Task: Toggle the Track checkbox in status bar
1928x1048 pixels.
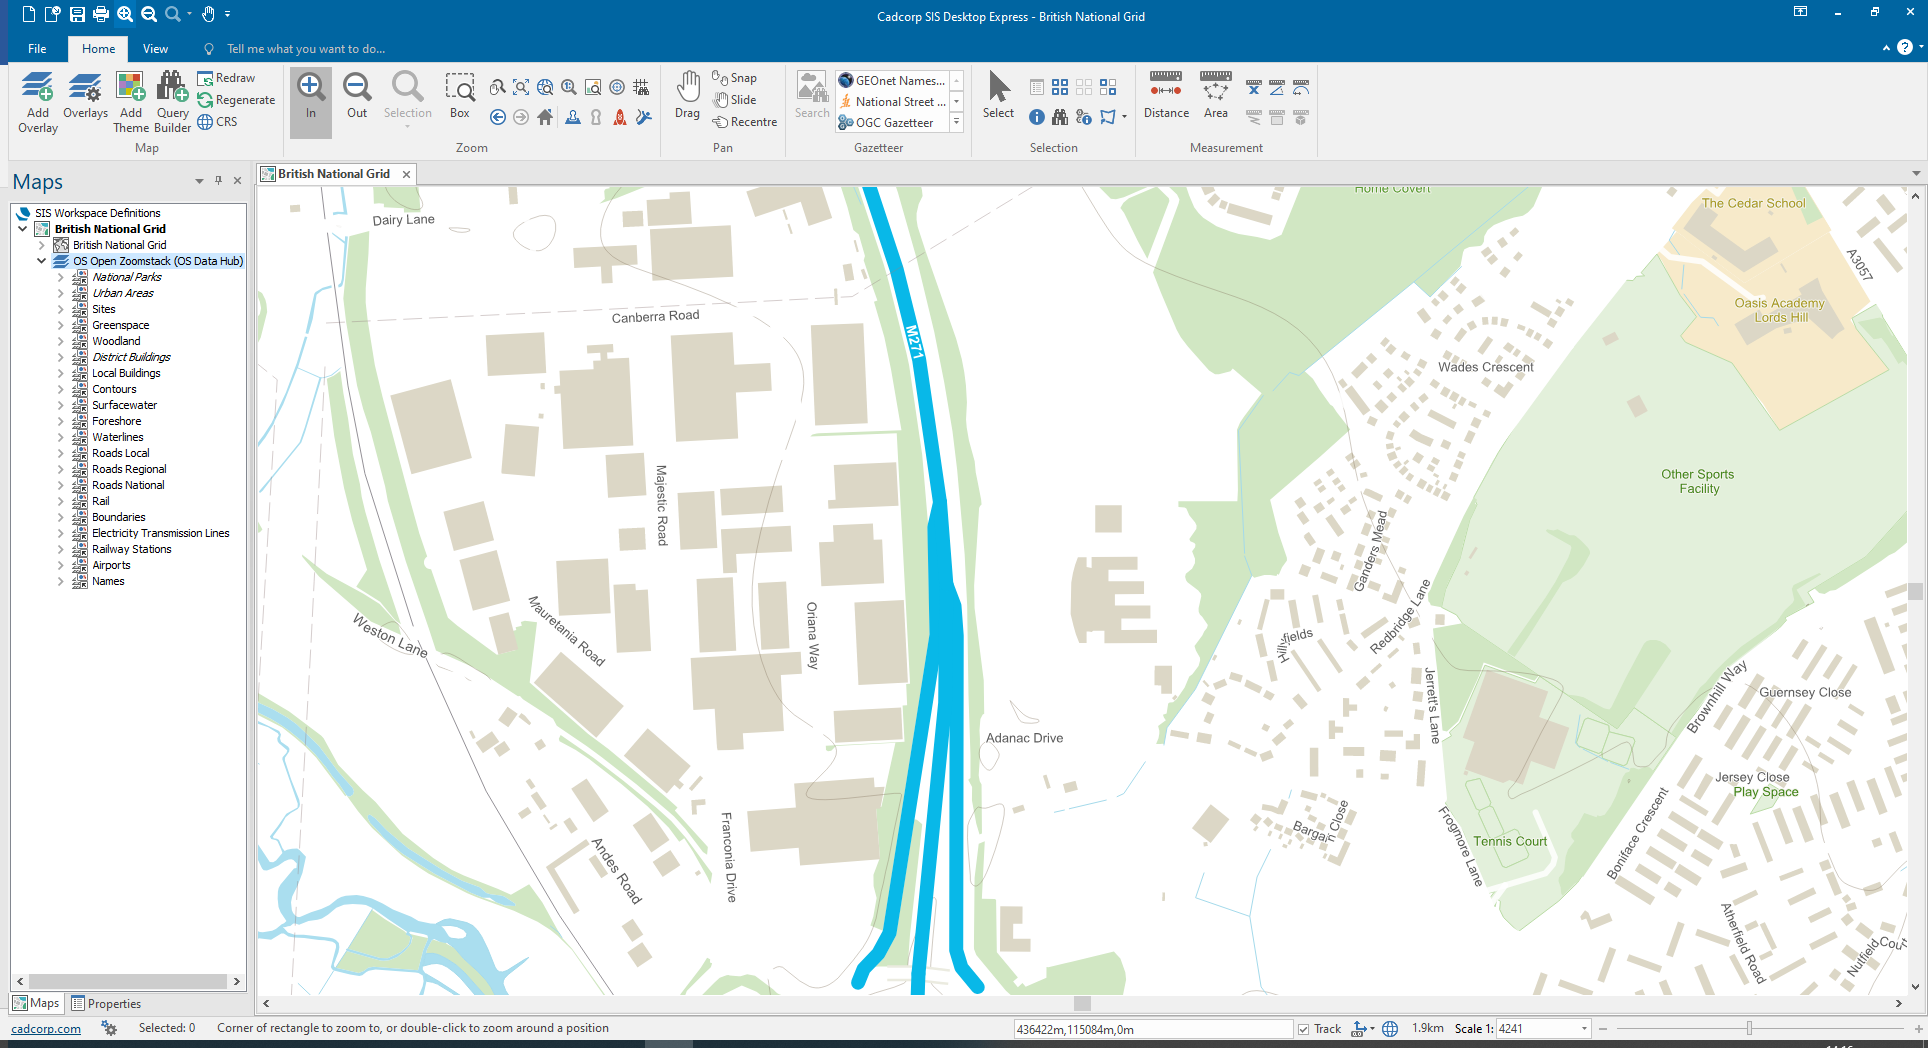Action: pyautogui.click(x=1303, y=1028)
